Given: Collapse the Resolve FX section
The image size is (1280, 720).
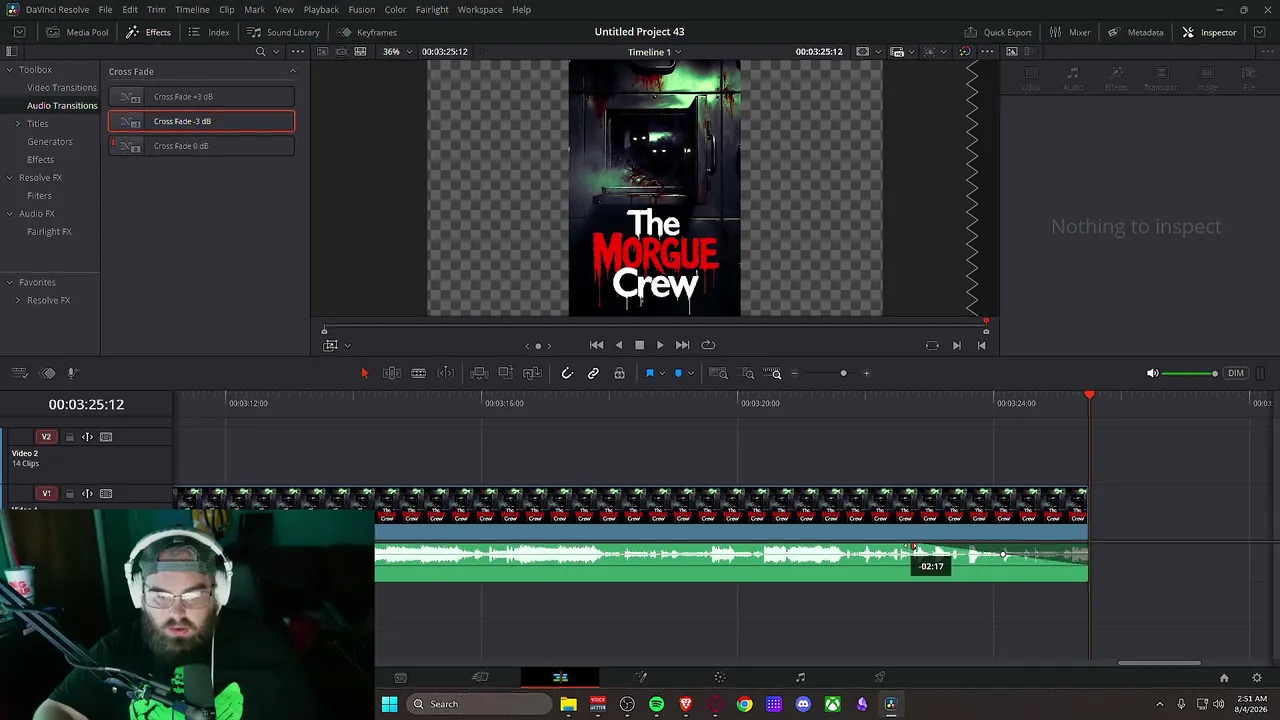Looking at the screenshot, I should pyautogui.click(x=9, y=178).
